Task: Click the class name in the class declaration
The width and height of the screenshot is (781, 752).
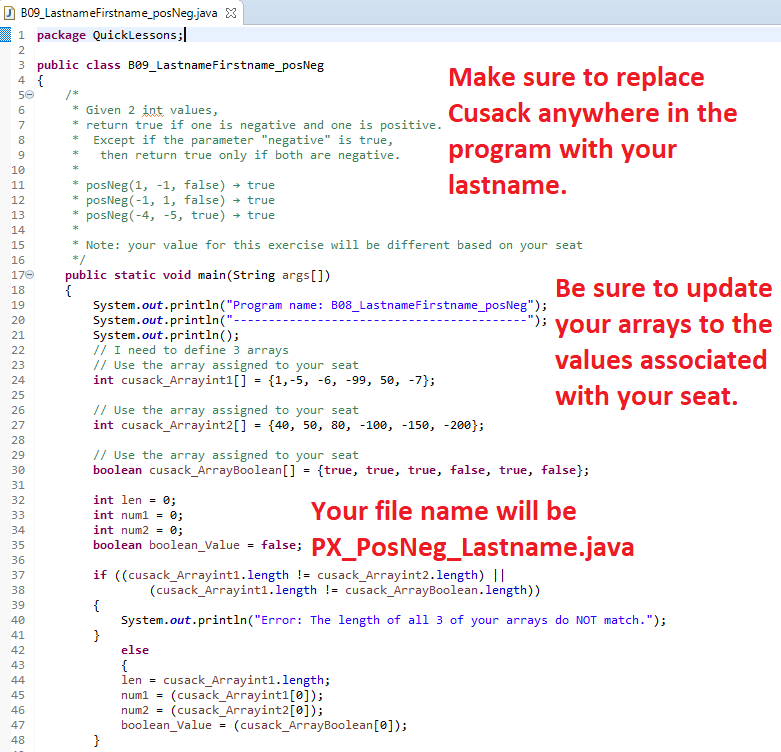Action: [225, 65]
